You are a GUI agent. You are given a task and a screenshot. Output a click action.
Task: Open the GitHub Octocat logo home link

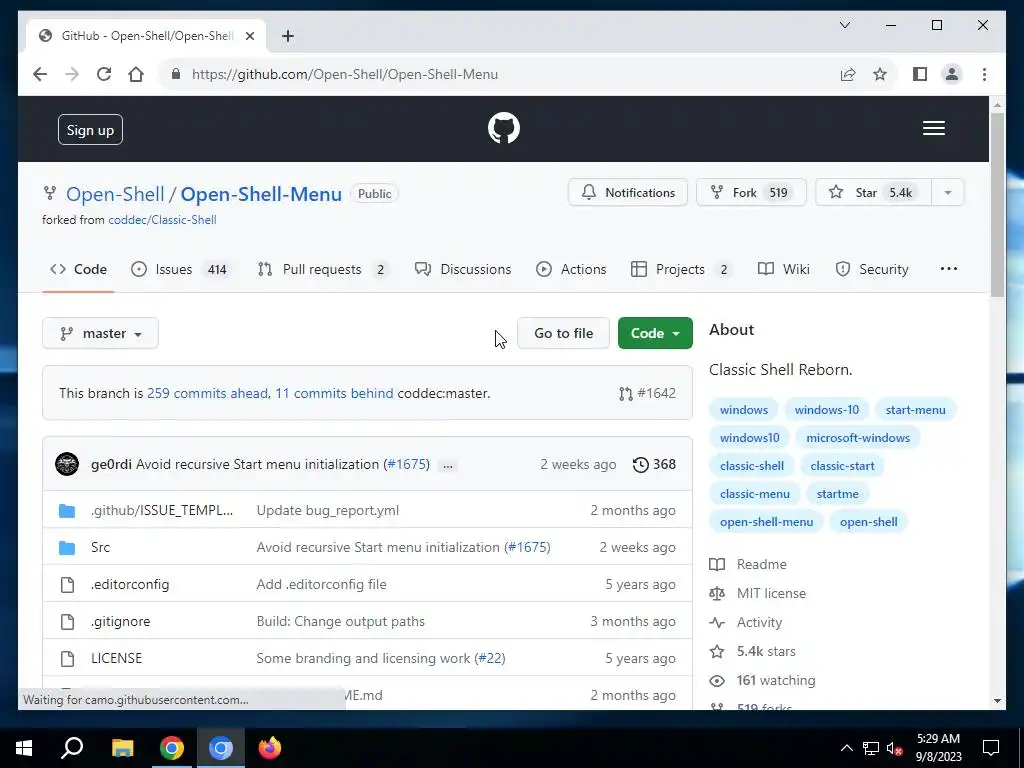(x=504, y=128)
